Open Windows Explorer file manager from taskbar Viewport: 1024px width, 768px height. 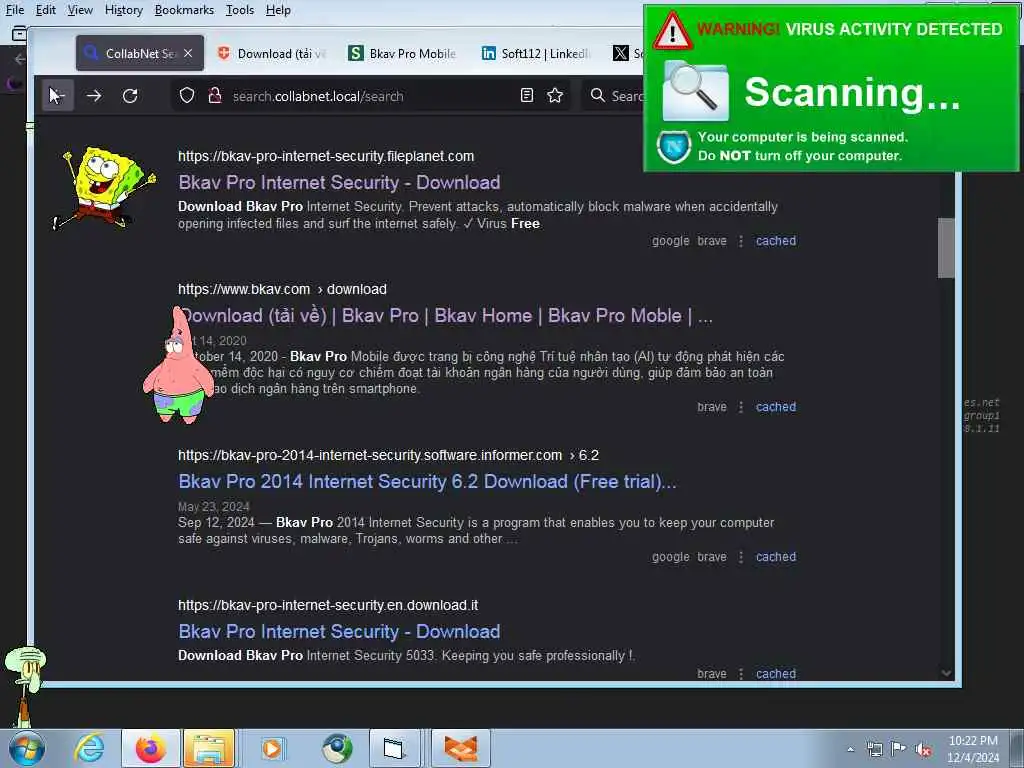pos(209,748)
